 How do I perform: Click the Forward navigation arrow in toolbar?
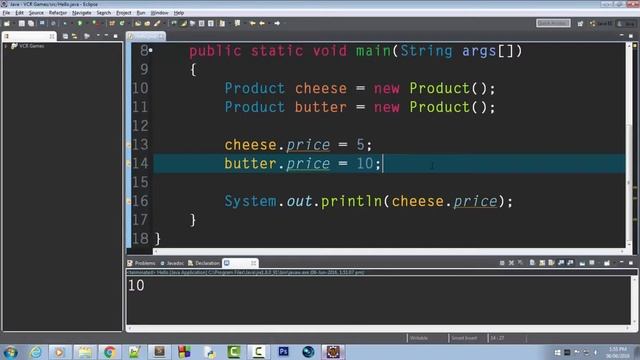click(x=277, y=24)
